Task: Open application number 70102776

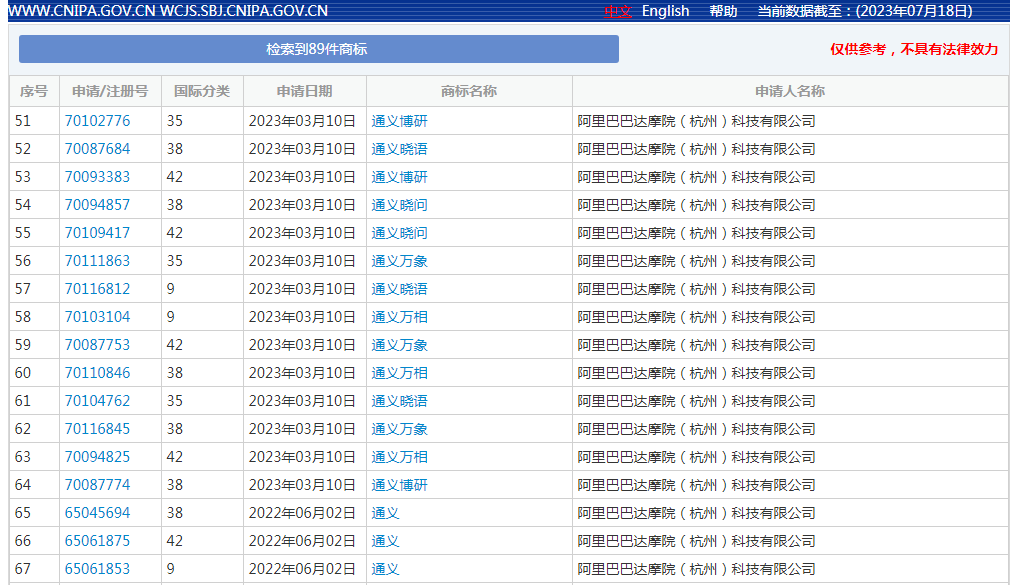Action: click(97, 121)
